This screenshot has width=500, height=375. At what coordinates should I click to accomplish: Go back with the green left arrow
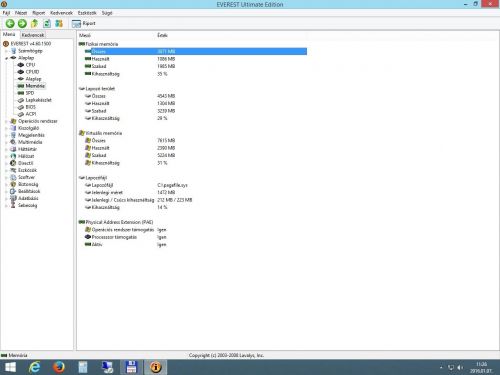tap(10, 23)
